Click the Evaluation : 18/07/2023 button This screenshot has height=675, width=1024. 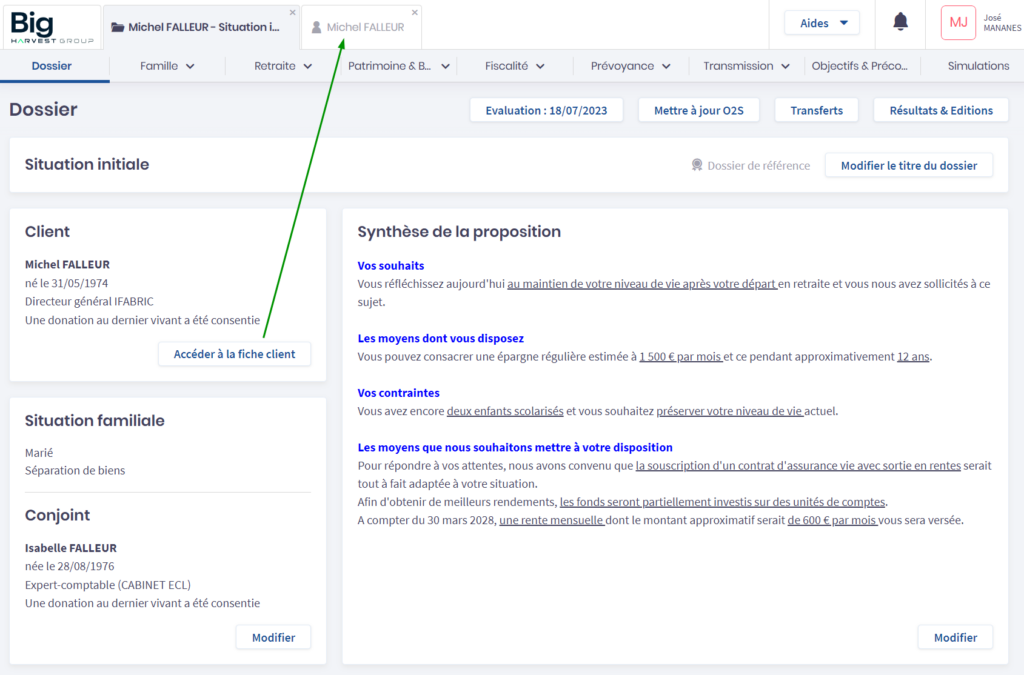[x=546, y=110]
